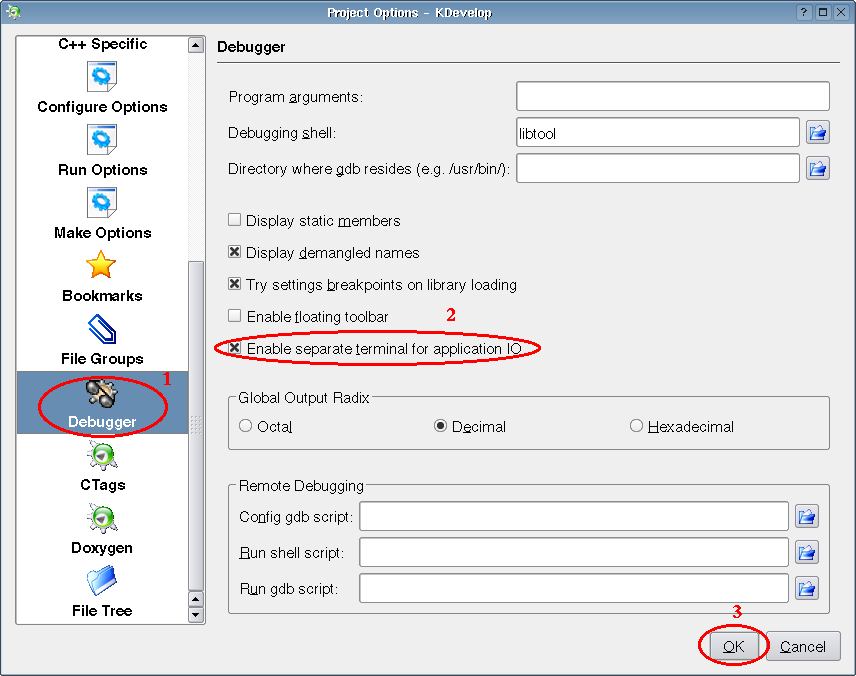The height and width of the screenshot is (676, 856).
Task: Select the Bookmarks star icon
Action: click(x=102, y=265)
